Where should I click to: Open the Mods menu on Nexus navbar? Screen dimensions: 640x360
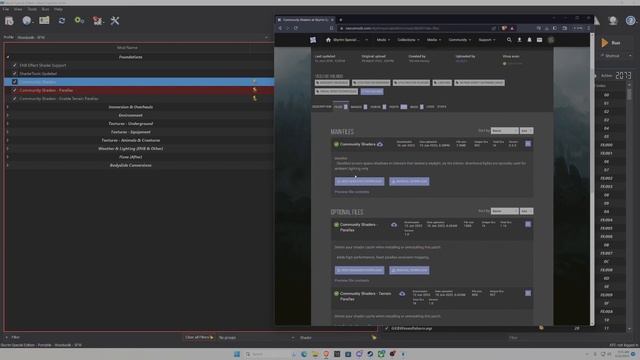pyautogui.click(x=383, y=40)
